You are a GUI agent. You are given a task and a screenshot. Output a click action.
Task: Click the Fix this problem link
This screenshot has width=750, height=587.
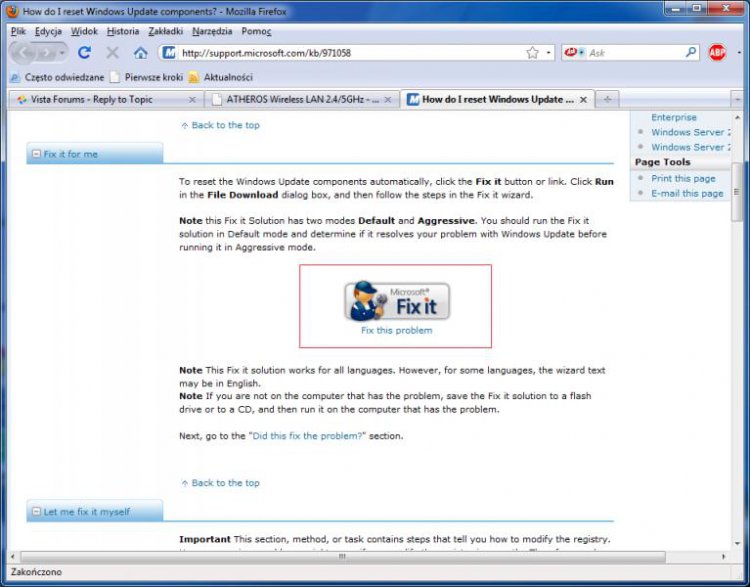397,330
